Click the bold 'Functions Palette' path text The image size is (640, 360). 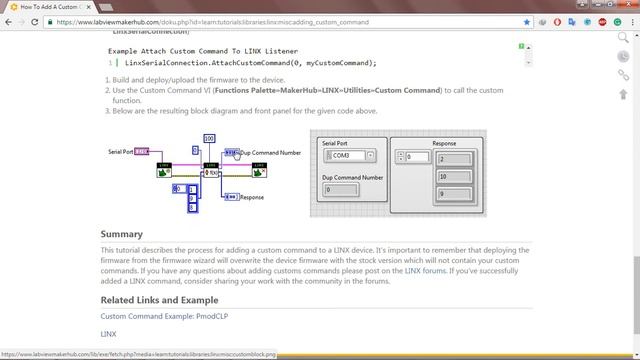tap(327, 90)
